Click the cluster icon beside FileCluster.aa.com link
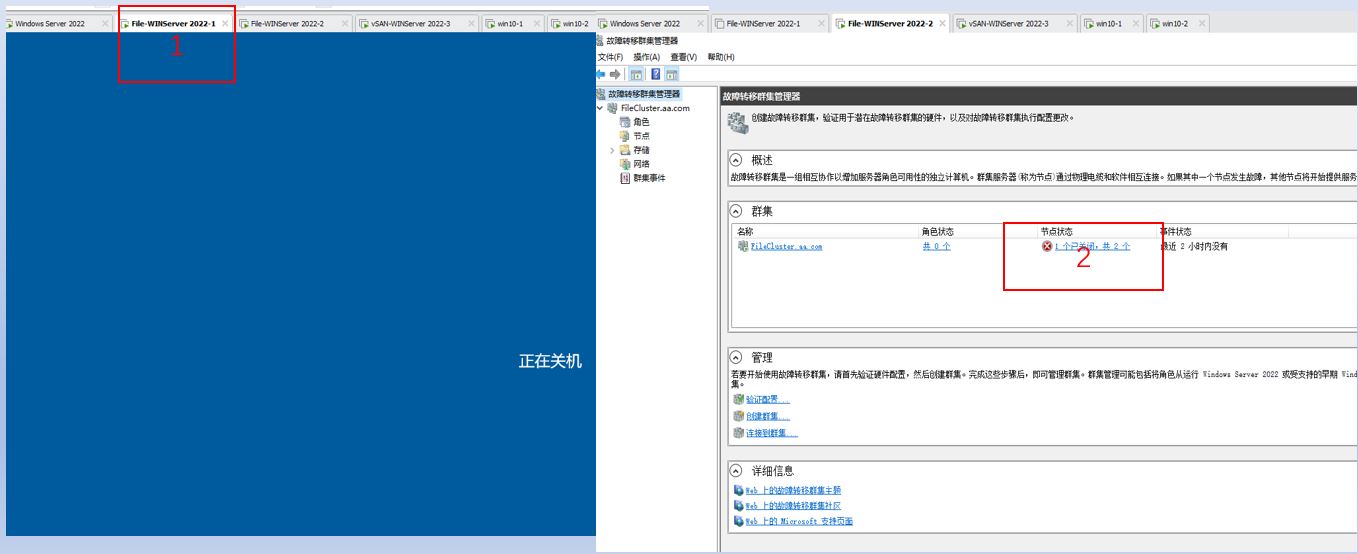The width and height of the screenshot is (1358, 554). coord(743,246)
